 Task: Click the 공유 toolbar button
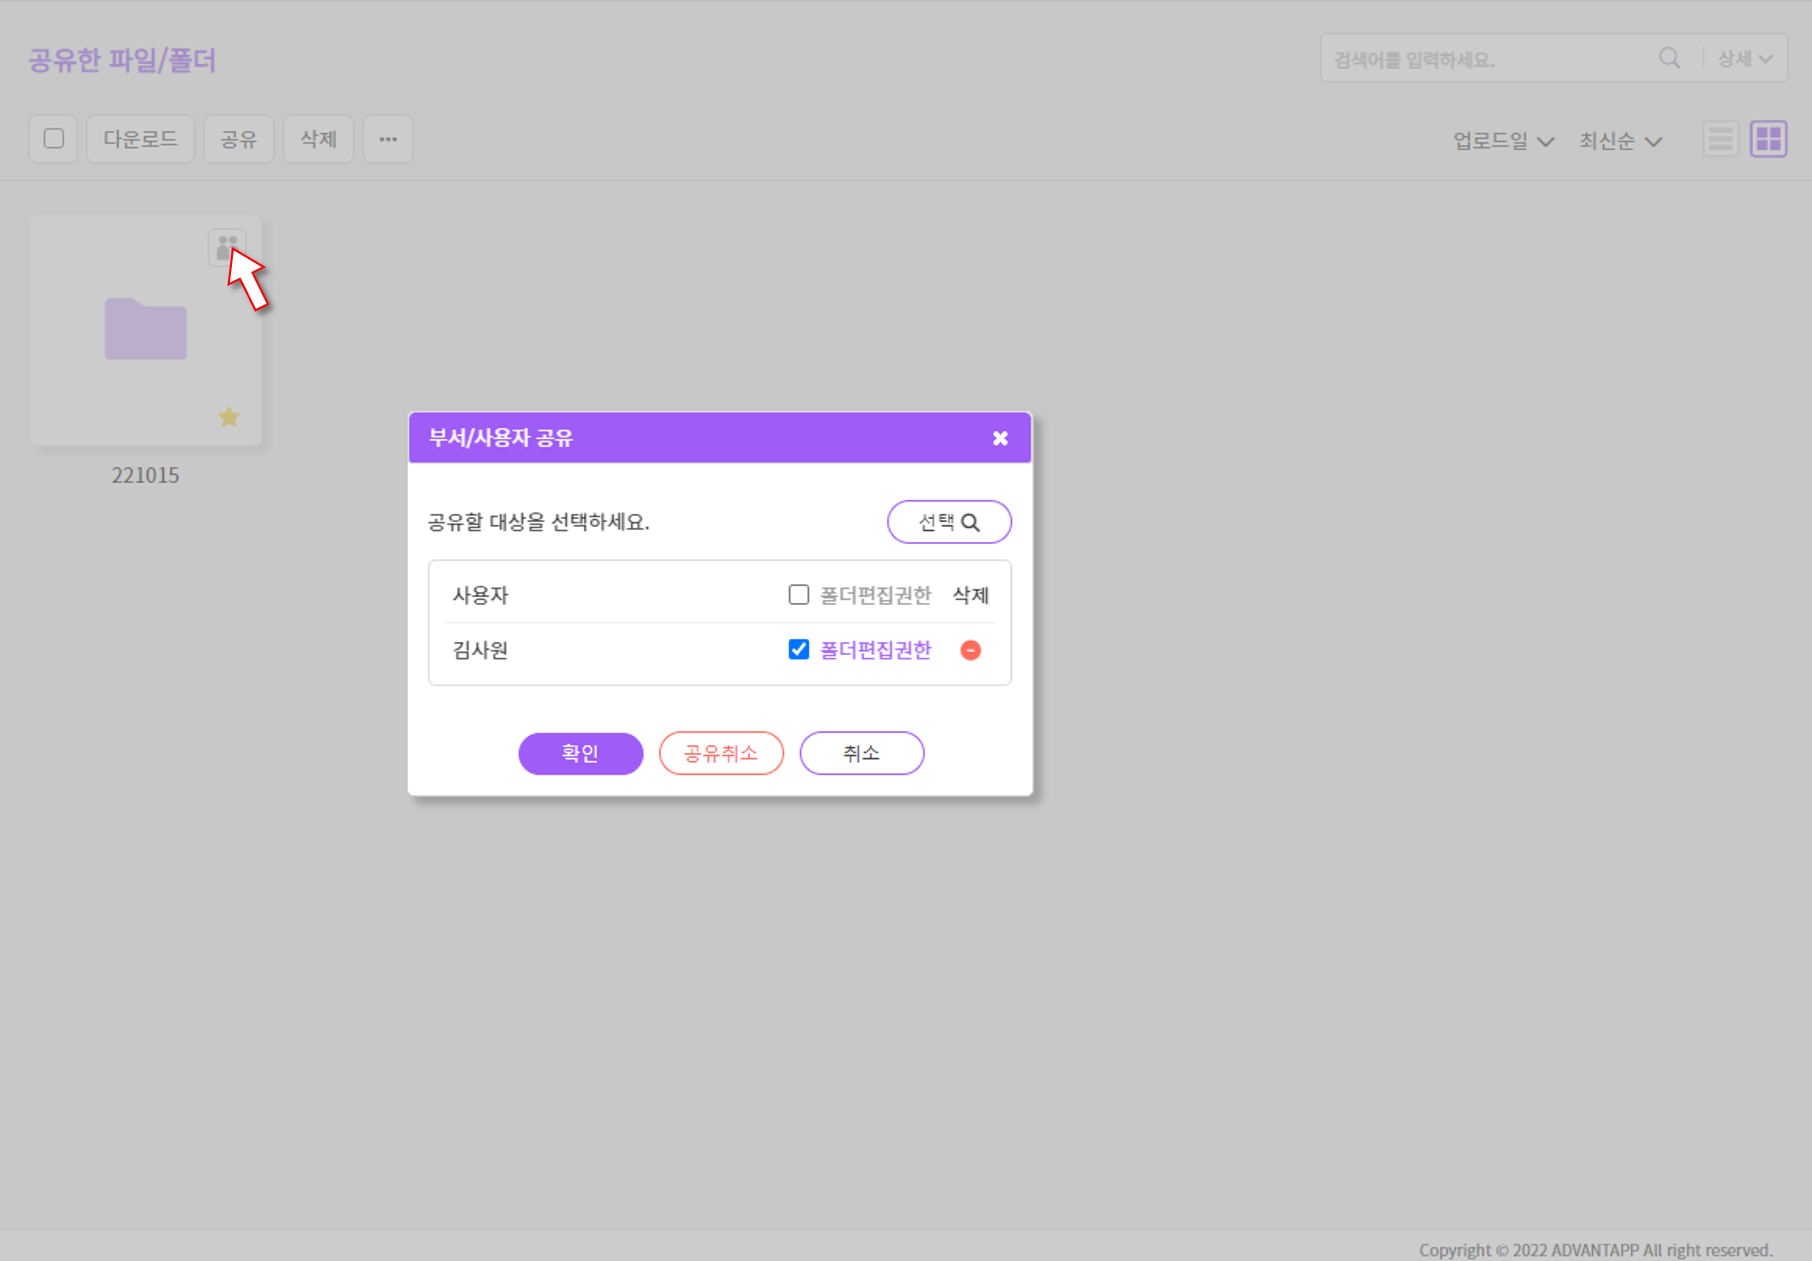point(239,139)
